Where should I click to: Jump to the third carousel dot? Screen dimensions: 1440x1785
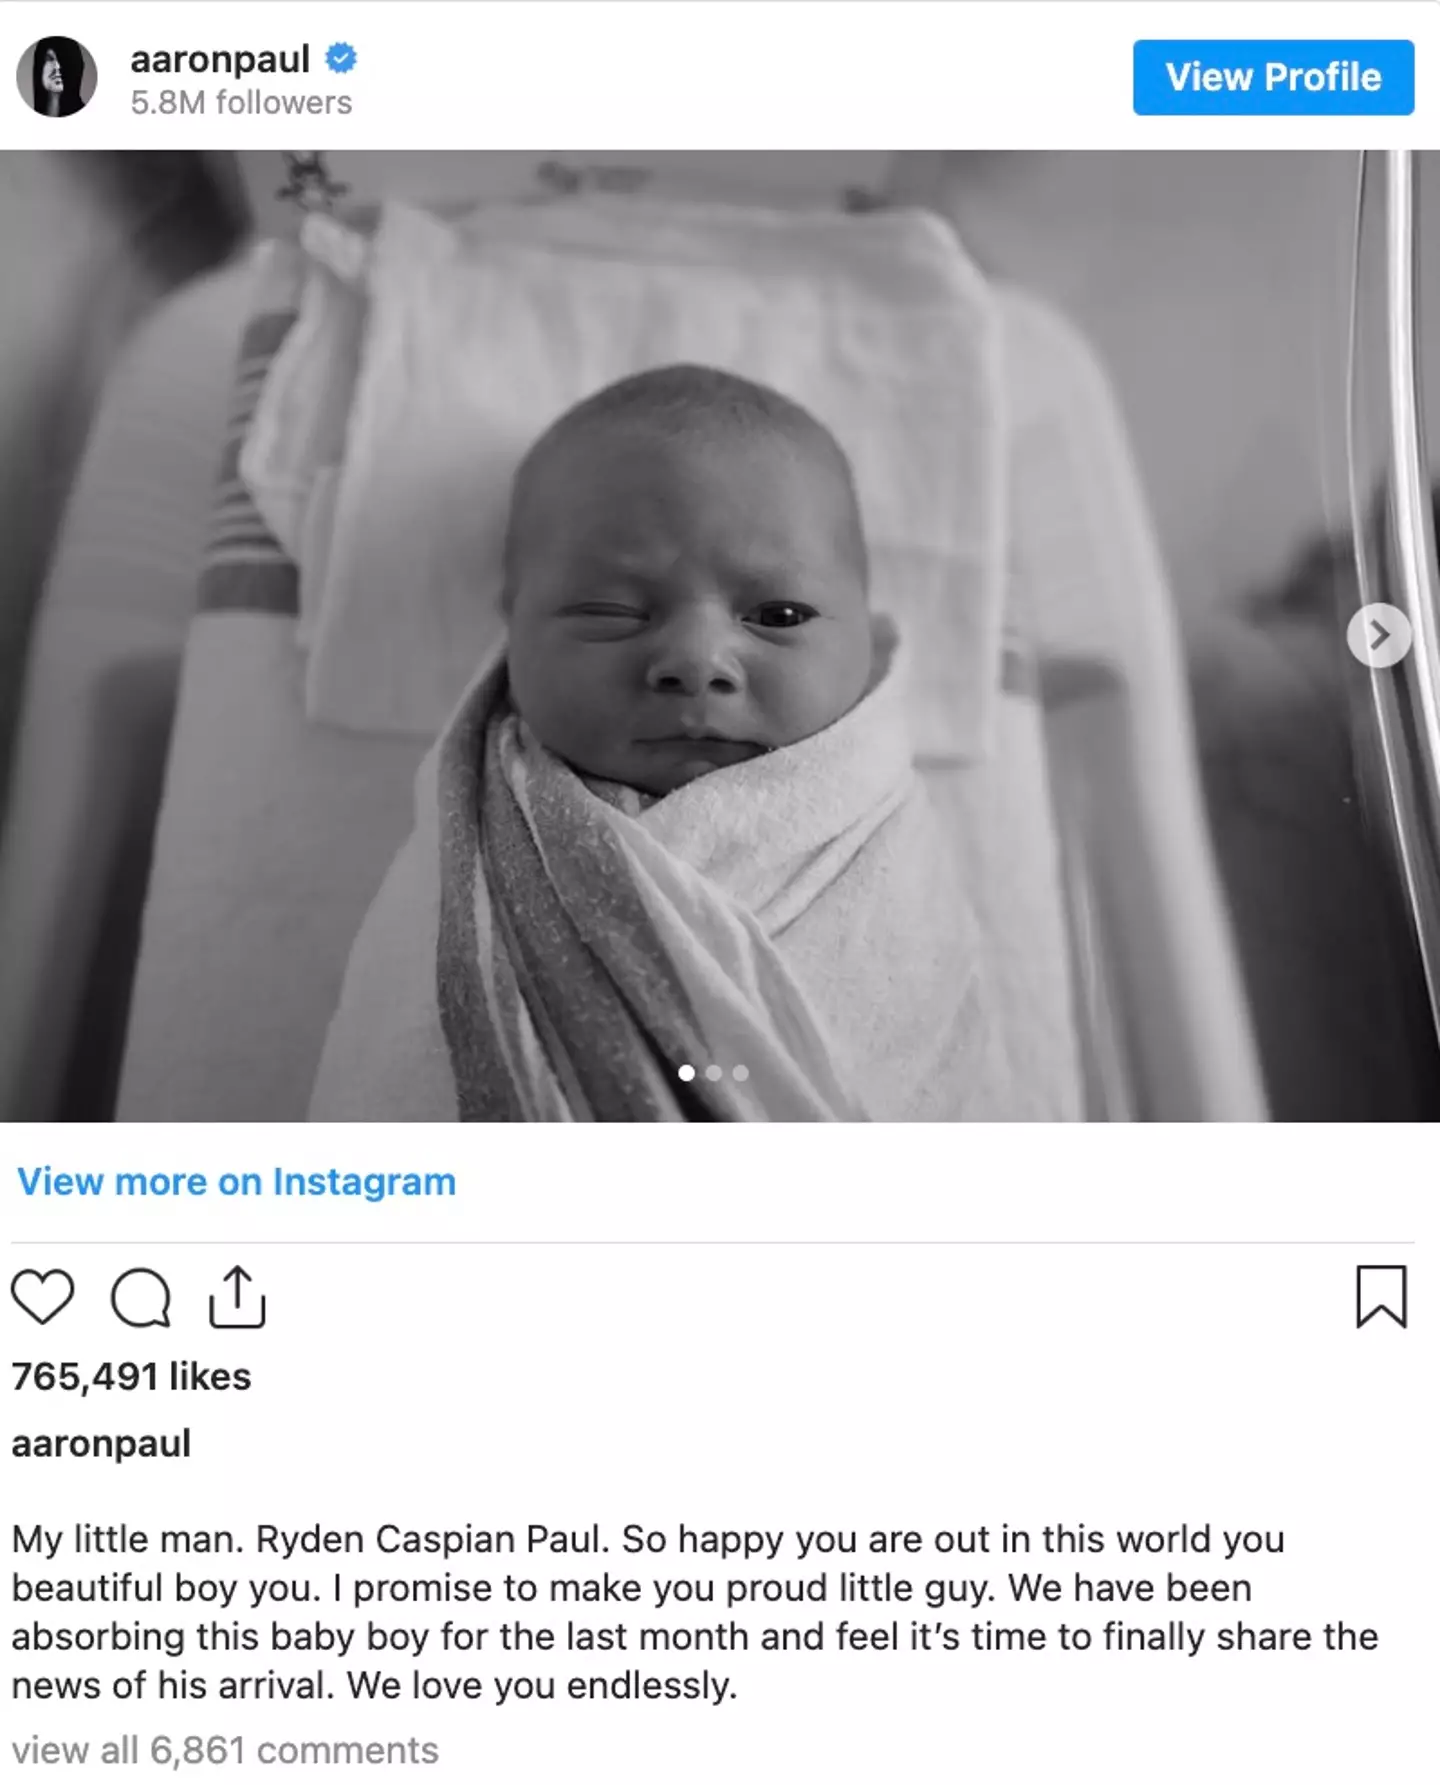click(x=740, y=1073)
